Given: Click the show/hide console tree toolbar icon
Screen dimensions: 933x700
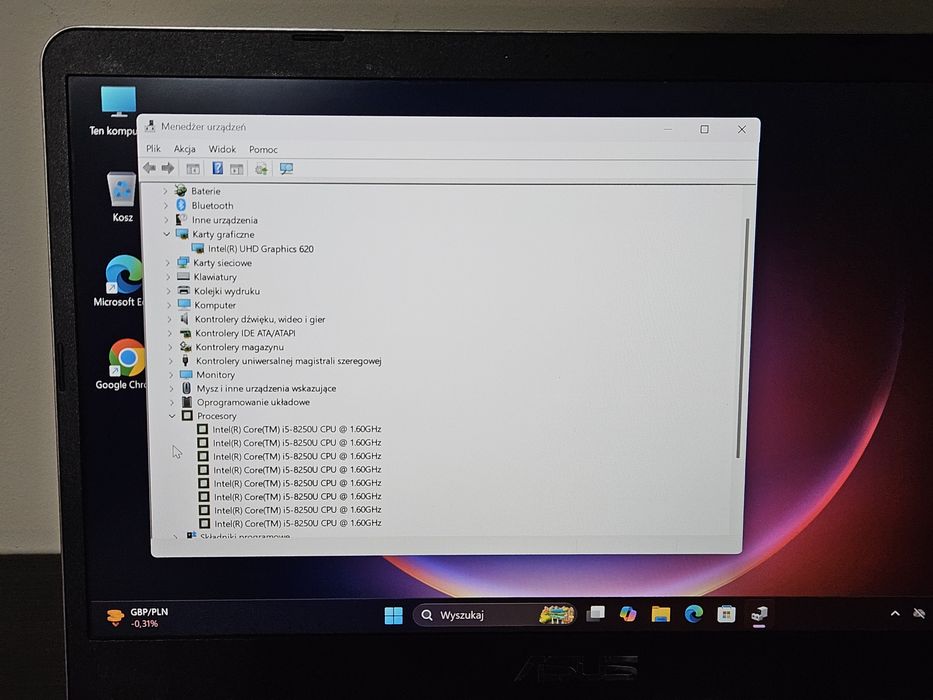Looking at the screenshot, I should click(193, 169).
